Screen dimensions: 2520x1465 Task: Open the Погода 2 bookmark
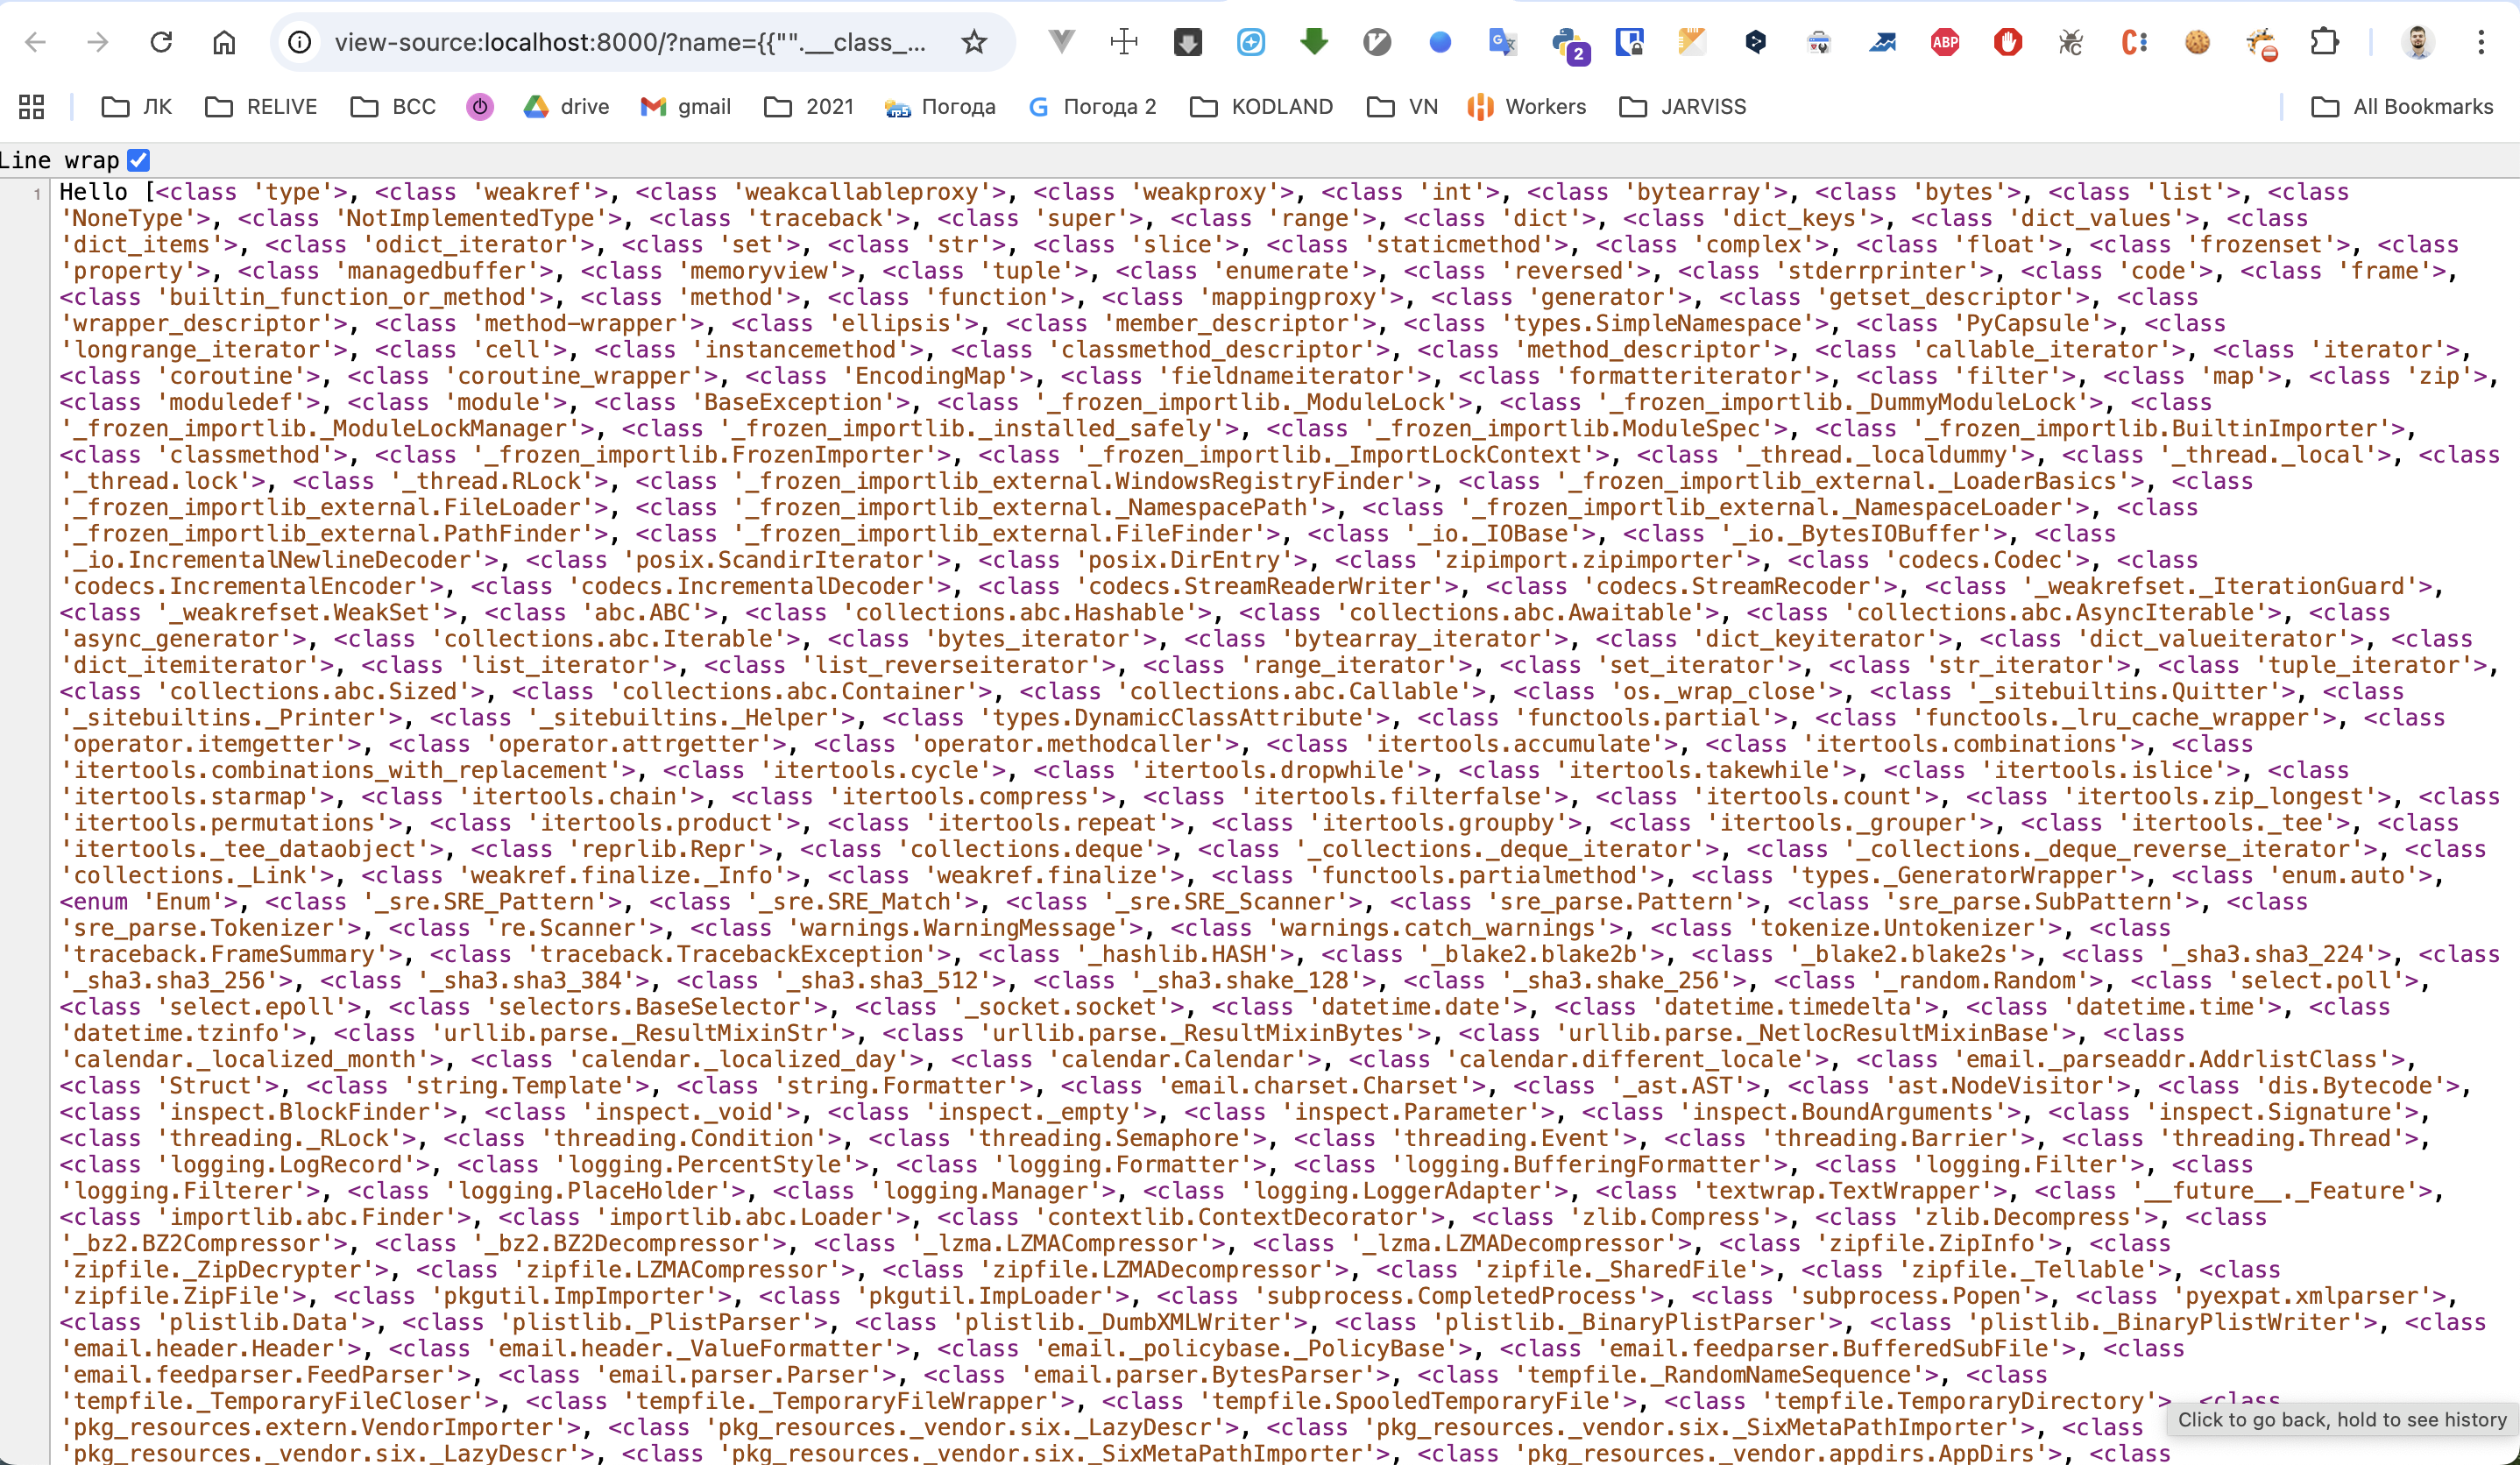(x=1092, y=107)
